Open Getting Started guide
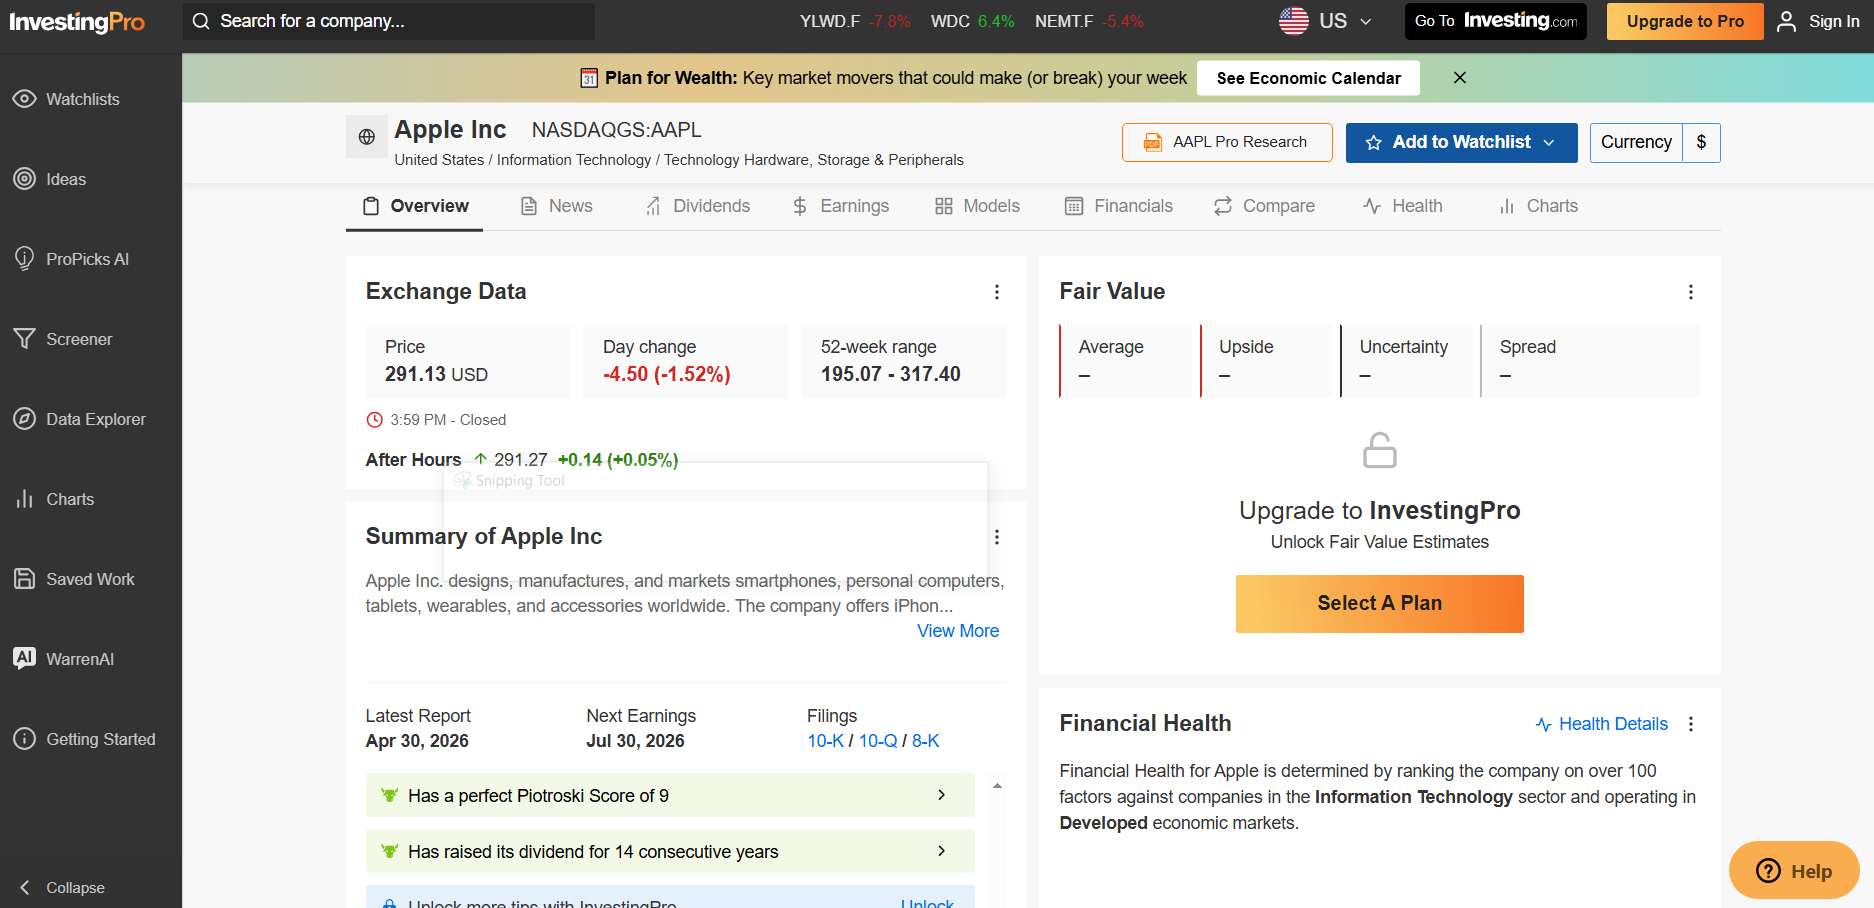Viewport: 1874px width, 908px height. point(84,739)
